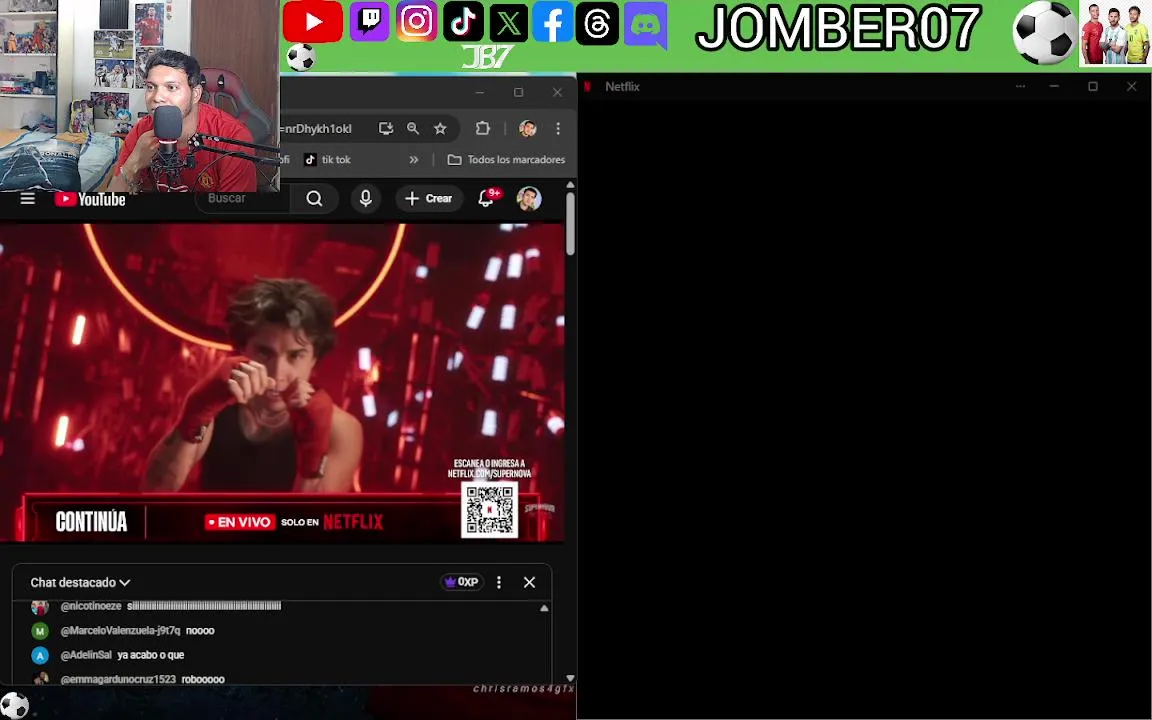Screen dimensions: 1152x720
Task: Click the Crear button
Action: (x=429, y=198)
